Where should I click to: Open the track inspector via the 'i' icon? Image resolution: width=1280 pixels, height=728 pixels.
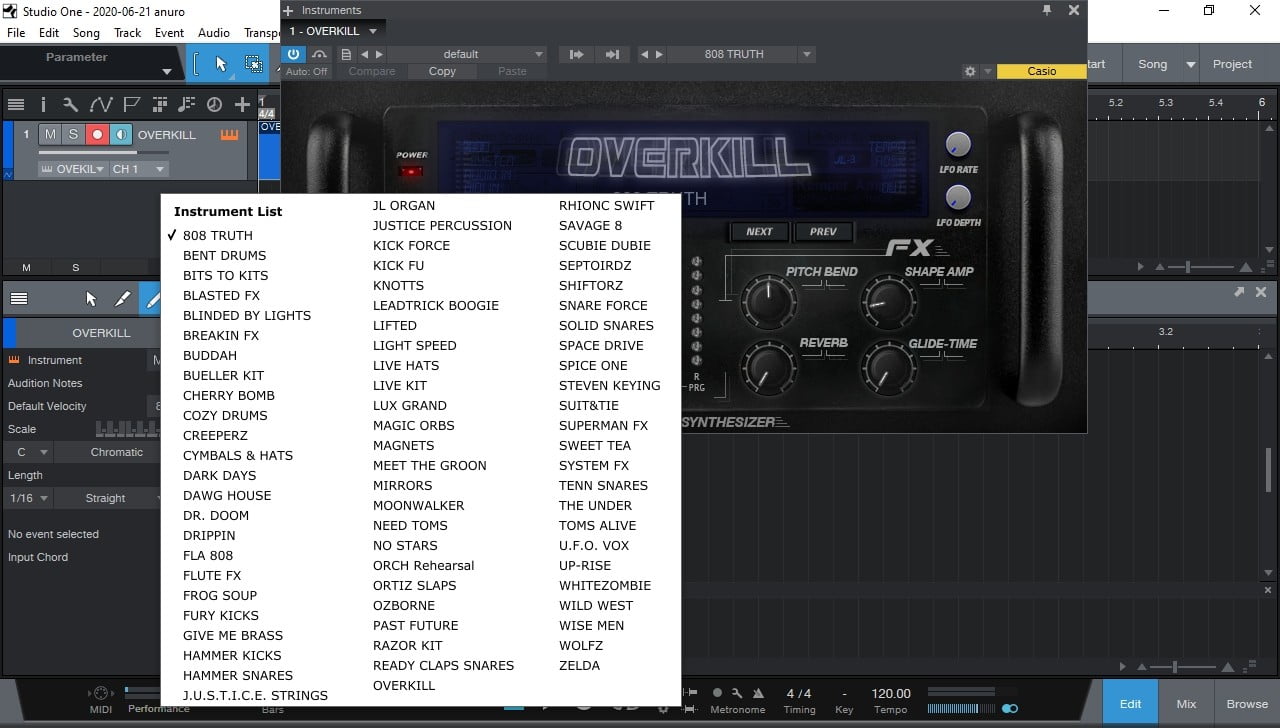[x=43, y=104]
